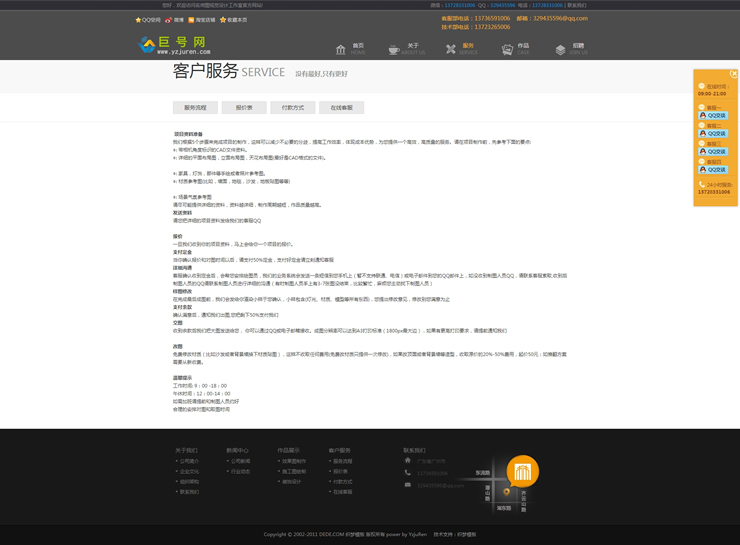The image size is (740, 545).
Task: Click the 作品 case nav icon
Action: [x=507, y=49]
